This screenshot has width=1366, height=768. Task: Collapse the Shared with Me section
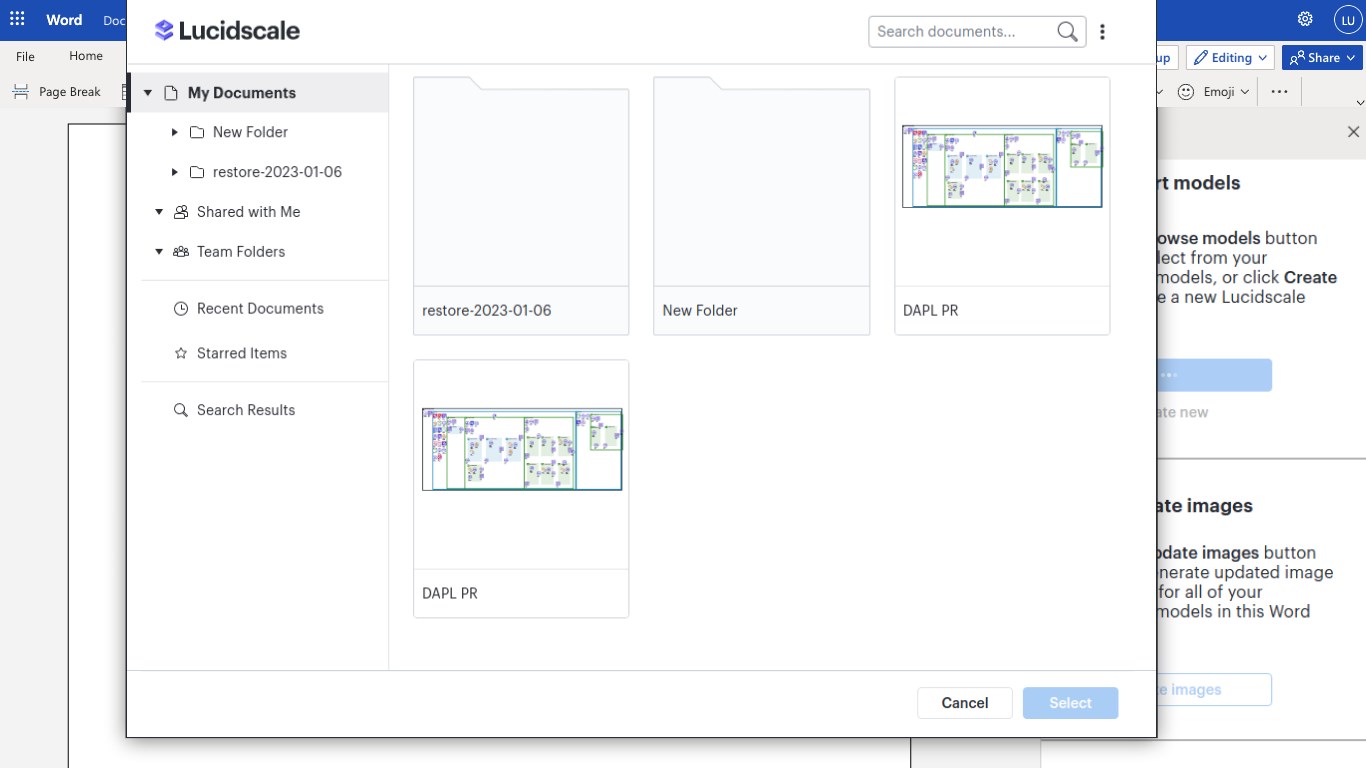[159, 212]
